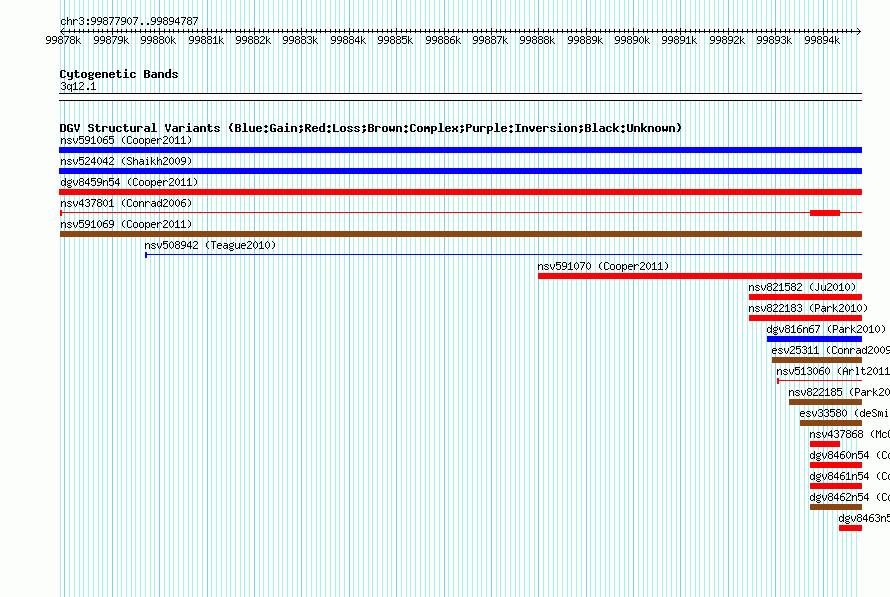
Task: Click the nsv822183 (Park2010) red bar
Action: click(x=805, y=318)
